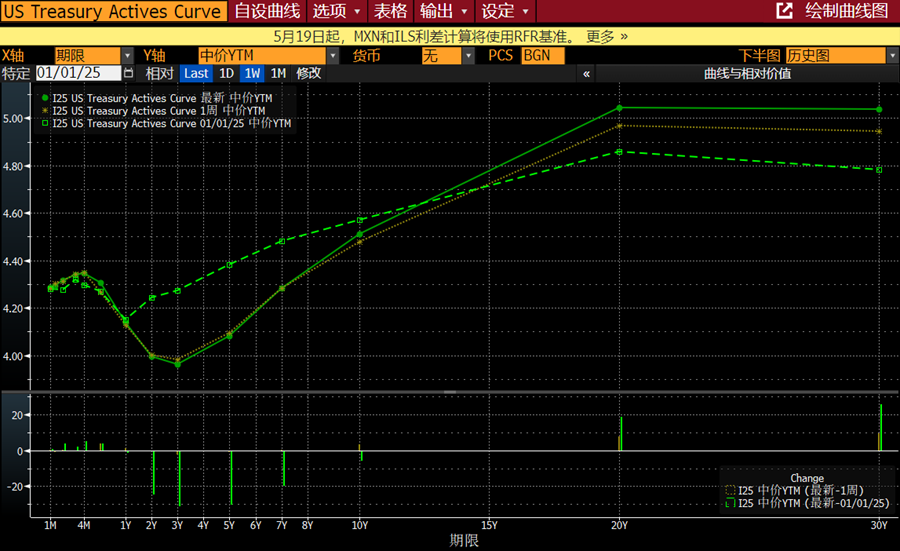Toggle the 1D comparison button
Image resolution: width=900 pixels, height=551 pixels.
click(227, 73)
